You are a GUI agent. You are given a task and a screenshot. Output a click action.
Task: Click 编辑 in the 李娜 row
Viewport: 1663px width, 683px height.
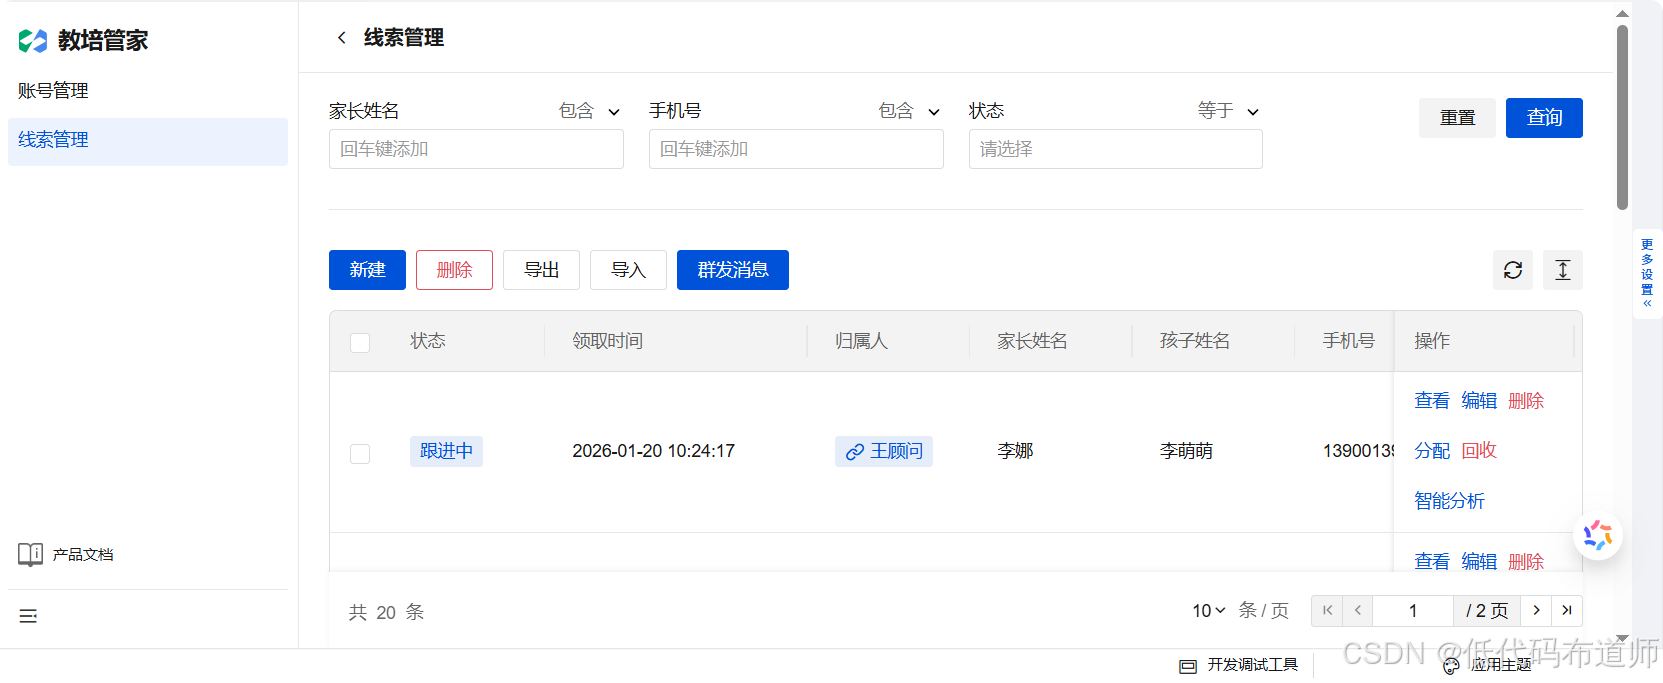tap(1479, 401)
